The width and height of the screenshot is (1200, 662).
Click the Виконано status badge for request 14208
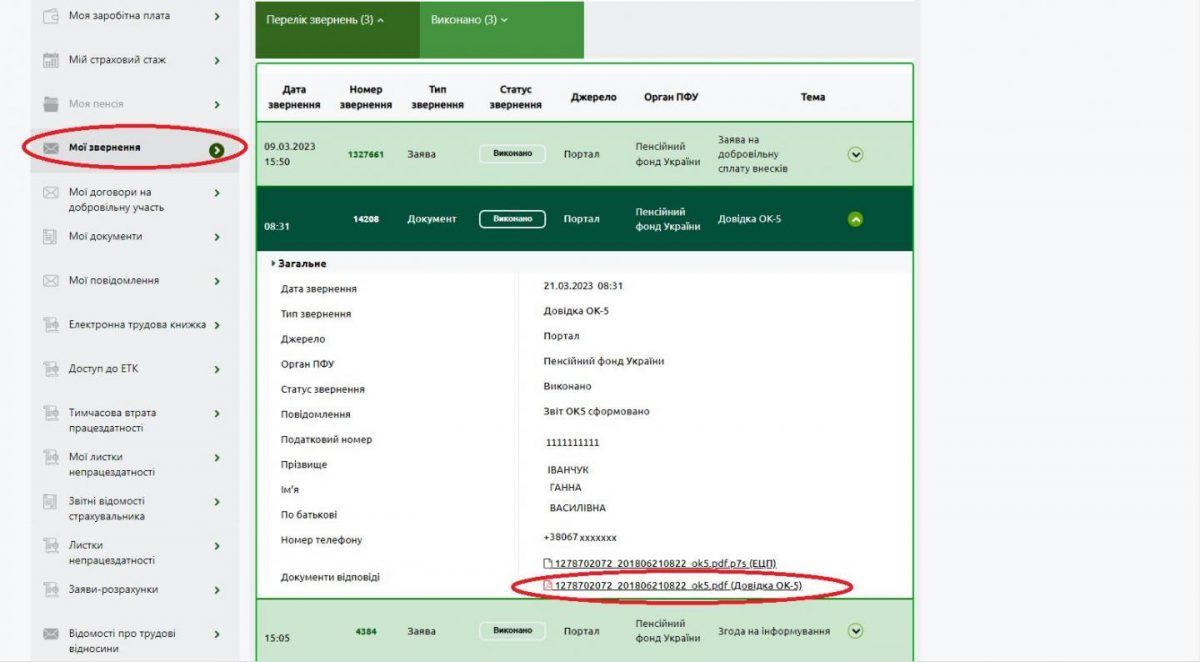click(513, 218)
